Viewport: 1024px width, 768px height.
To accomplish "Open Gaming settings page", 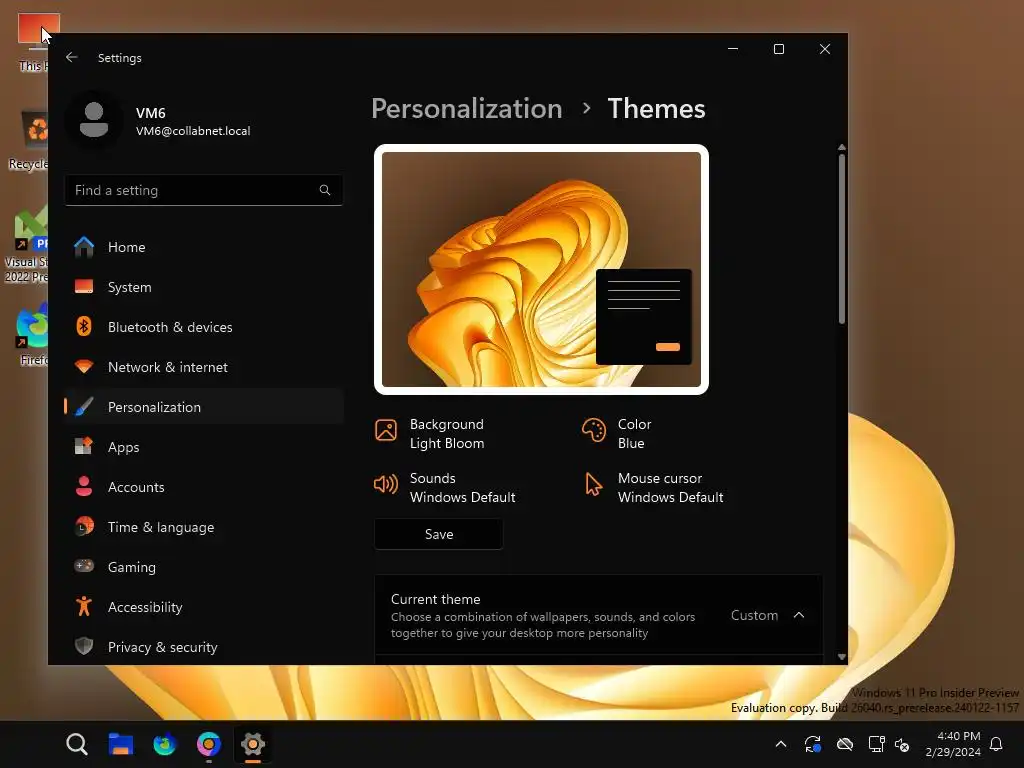I will point(204,566).
